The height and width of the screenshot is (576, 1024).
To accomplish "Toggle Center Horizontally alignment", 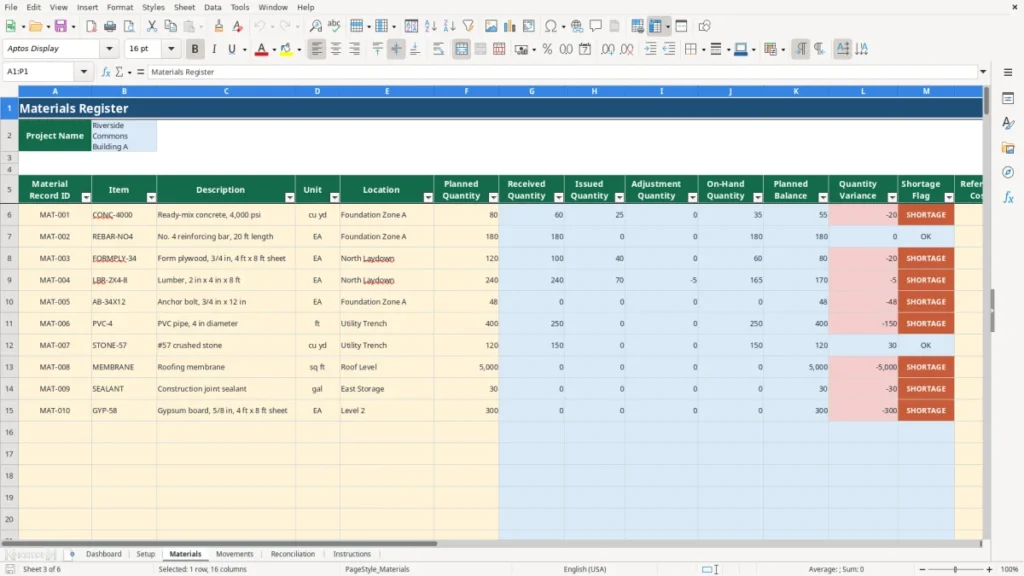I will [x=336, y=49].
